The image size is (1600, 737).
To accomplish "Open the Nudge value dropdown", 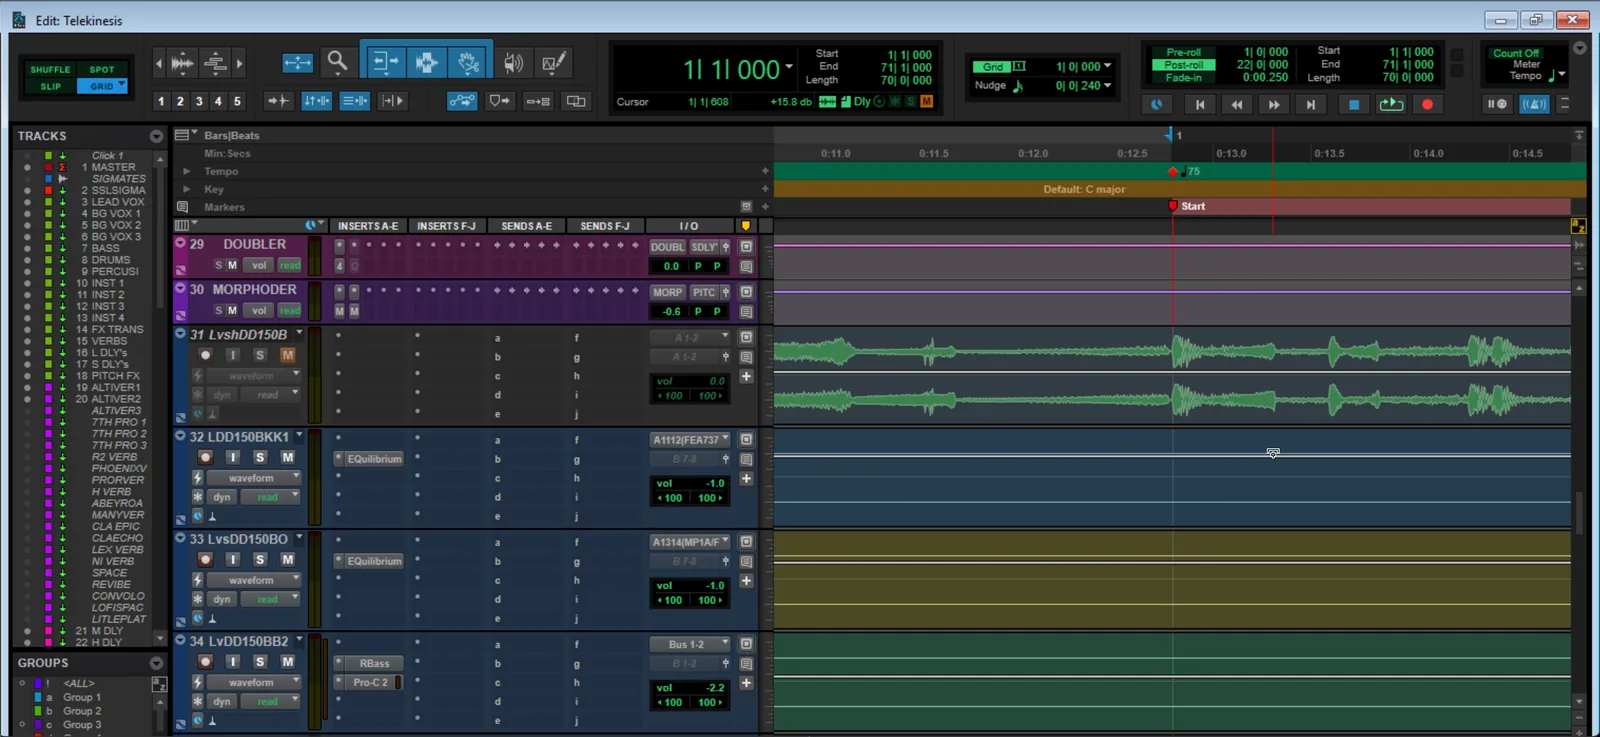I will [x=1107, y=85].
